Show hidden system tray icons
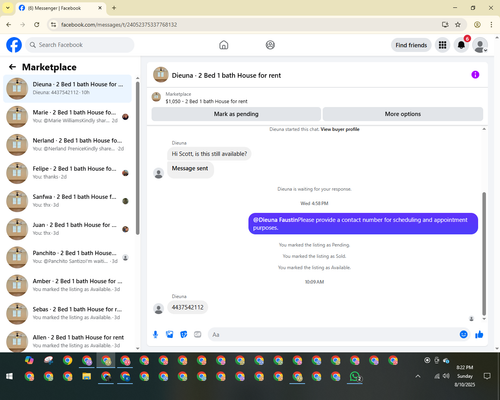500x400 pixels. click(x=418, y=376)
